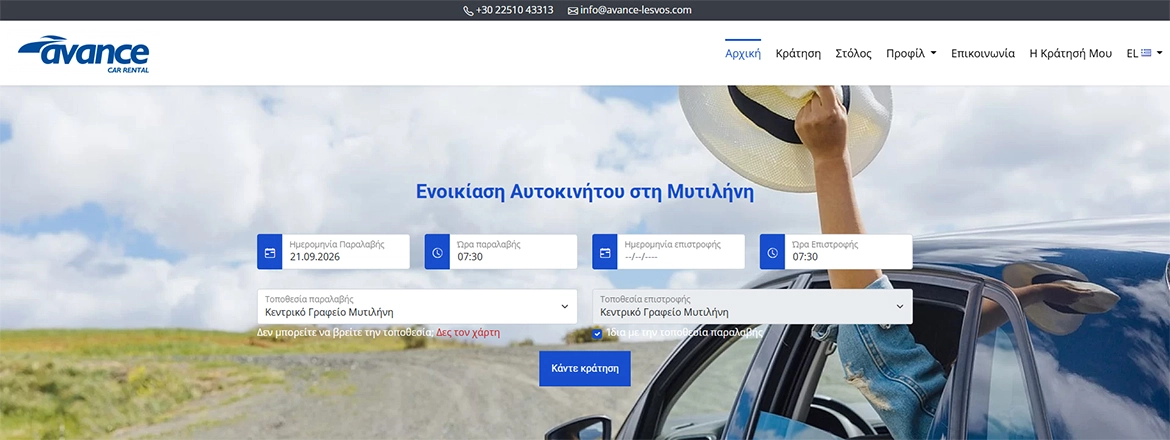Click the Ώρα Επιστροφής time field
Viewport: 1170px width, 440px height.
click(848, 252)
